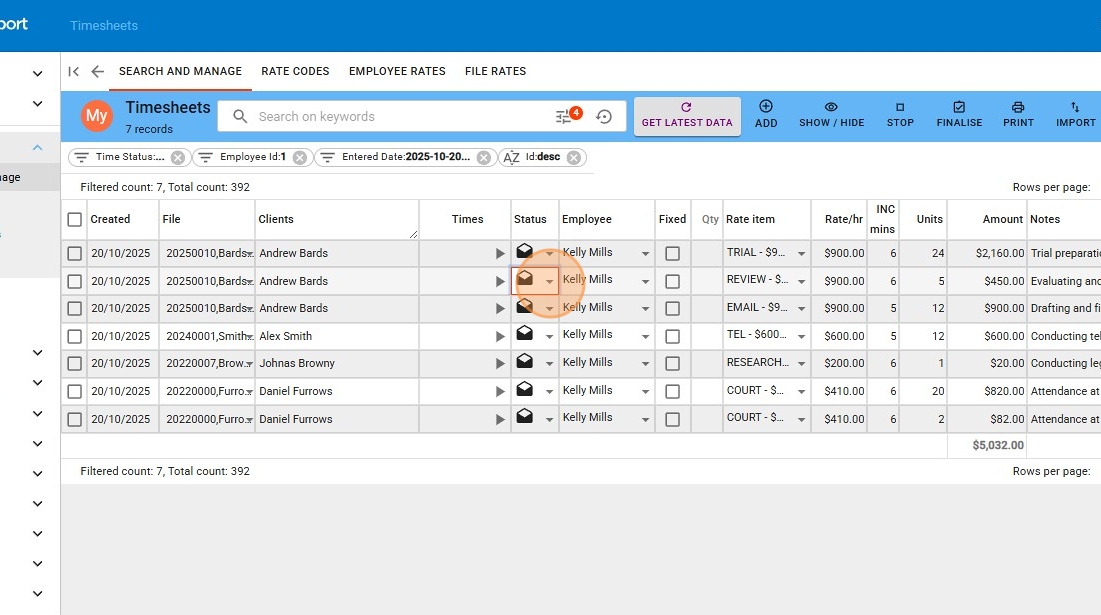Screen dimensions: 1101x615
Task: Open the Employee Rates tab
Action: point(397,71)
